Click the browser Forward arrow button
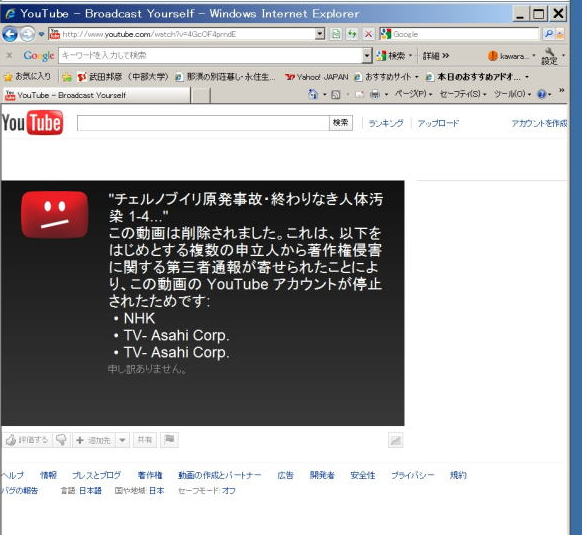 coord(27,34)
